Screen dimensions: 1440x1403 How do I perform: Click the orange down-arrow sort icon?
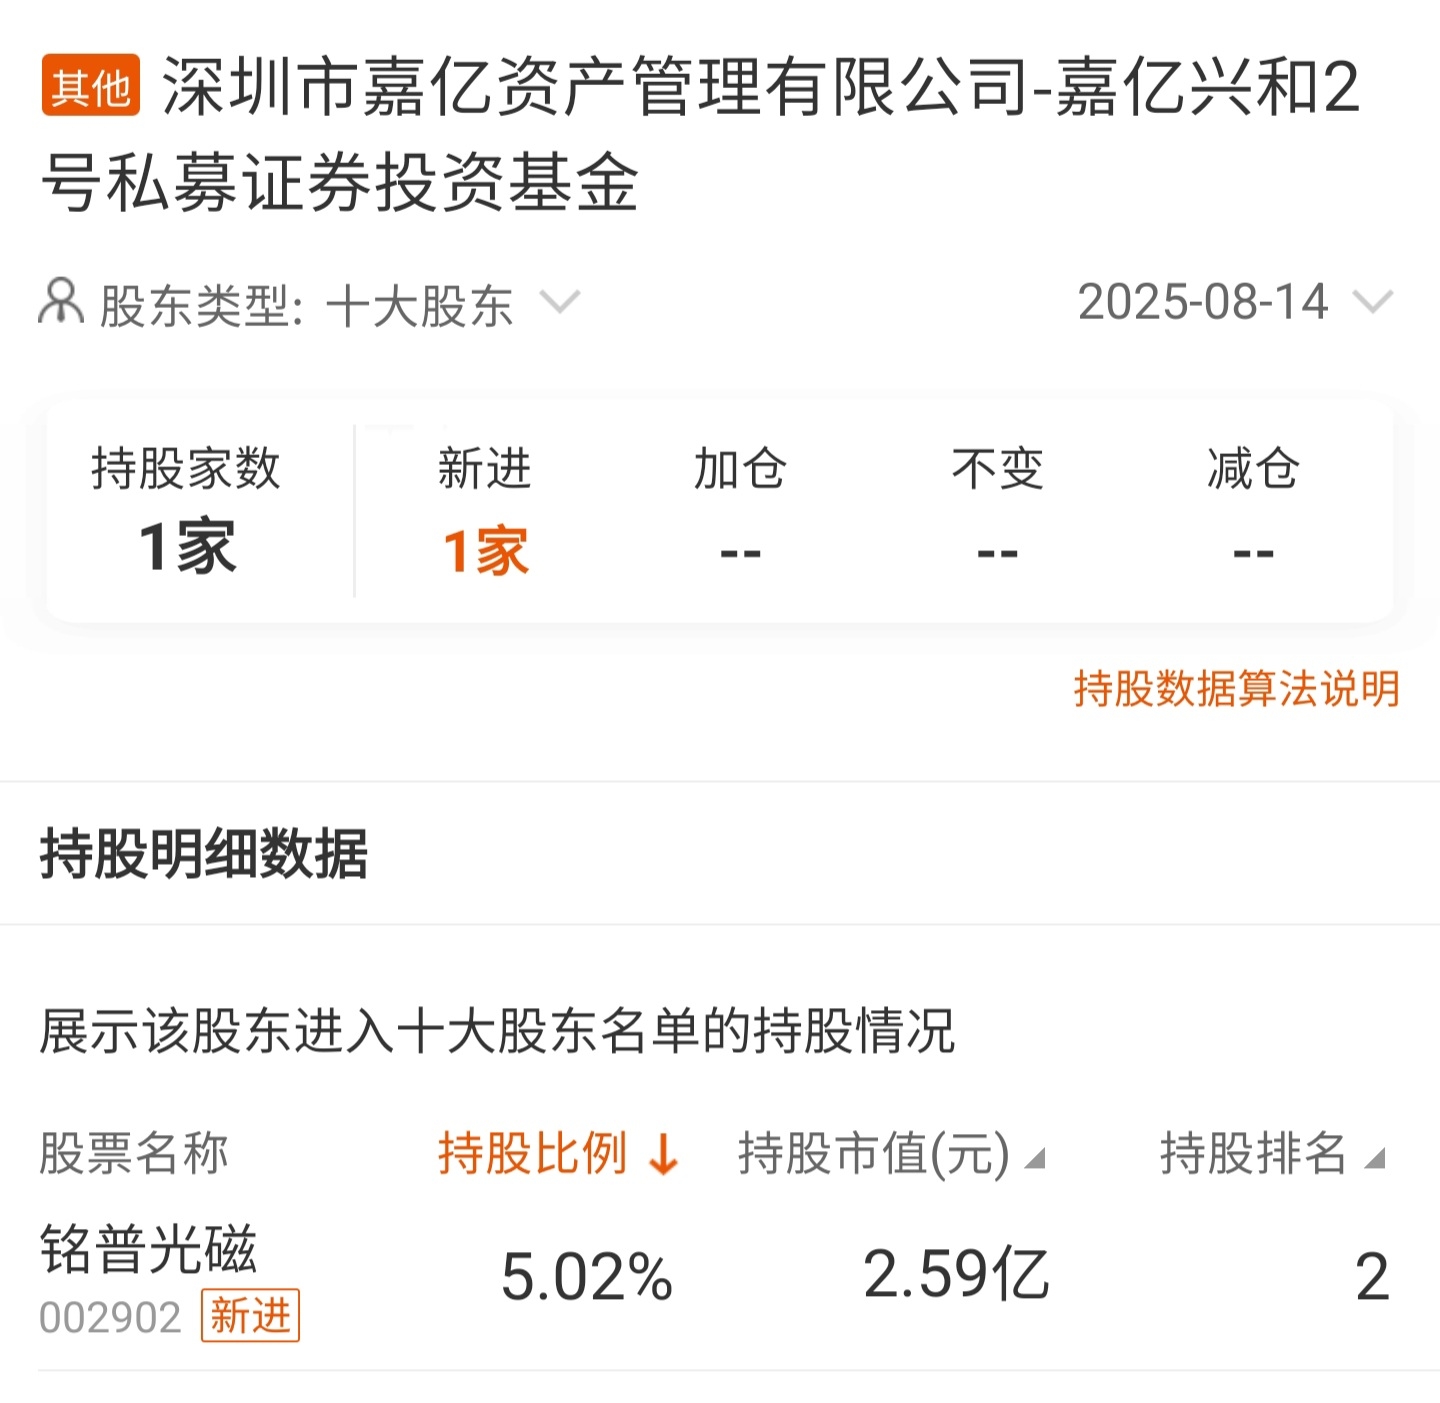point(663,1155)
